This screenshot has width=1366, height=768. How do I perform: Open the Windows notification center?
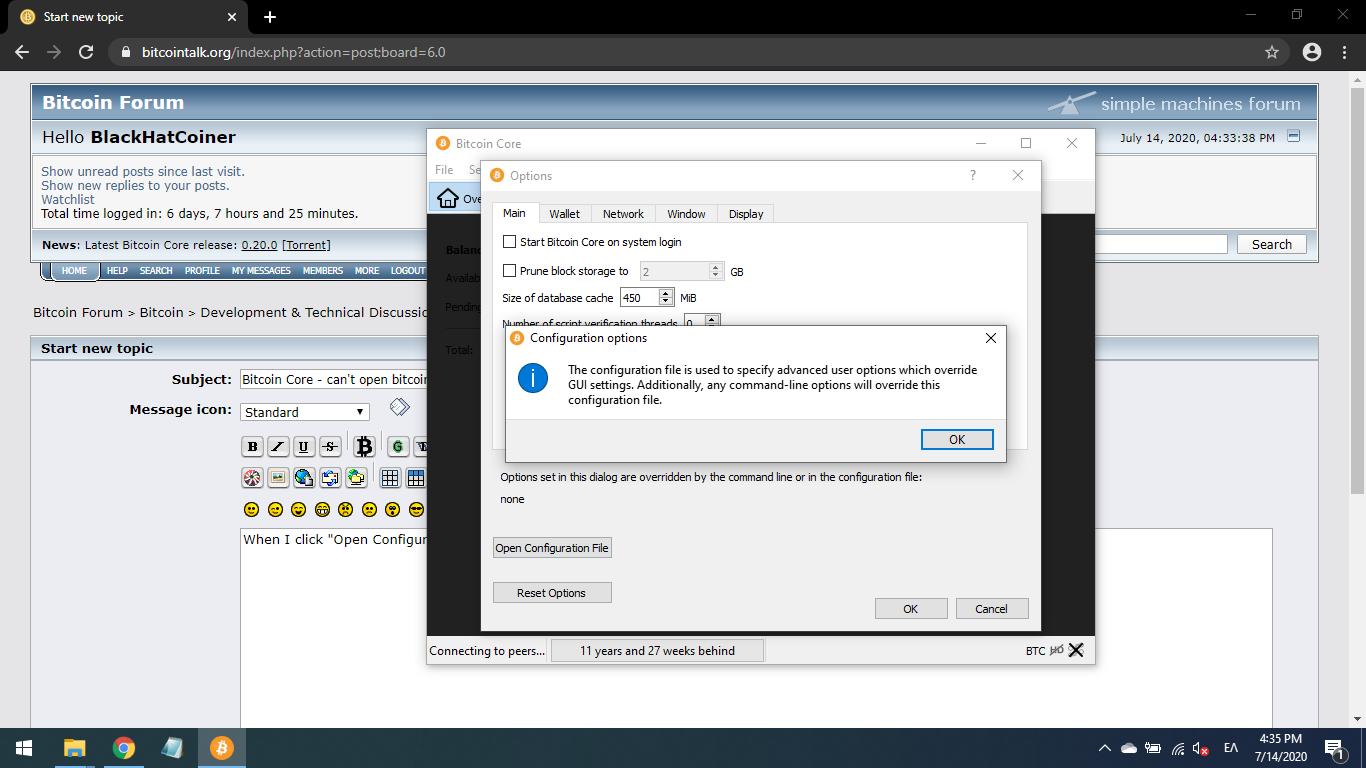[x=1334, y=748]
